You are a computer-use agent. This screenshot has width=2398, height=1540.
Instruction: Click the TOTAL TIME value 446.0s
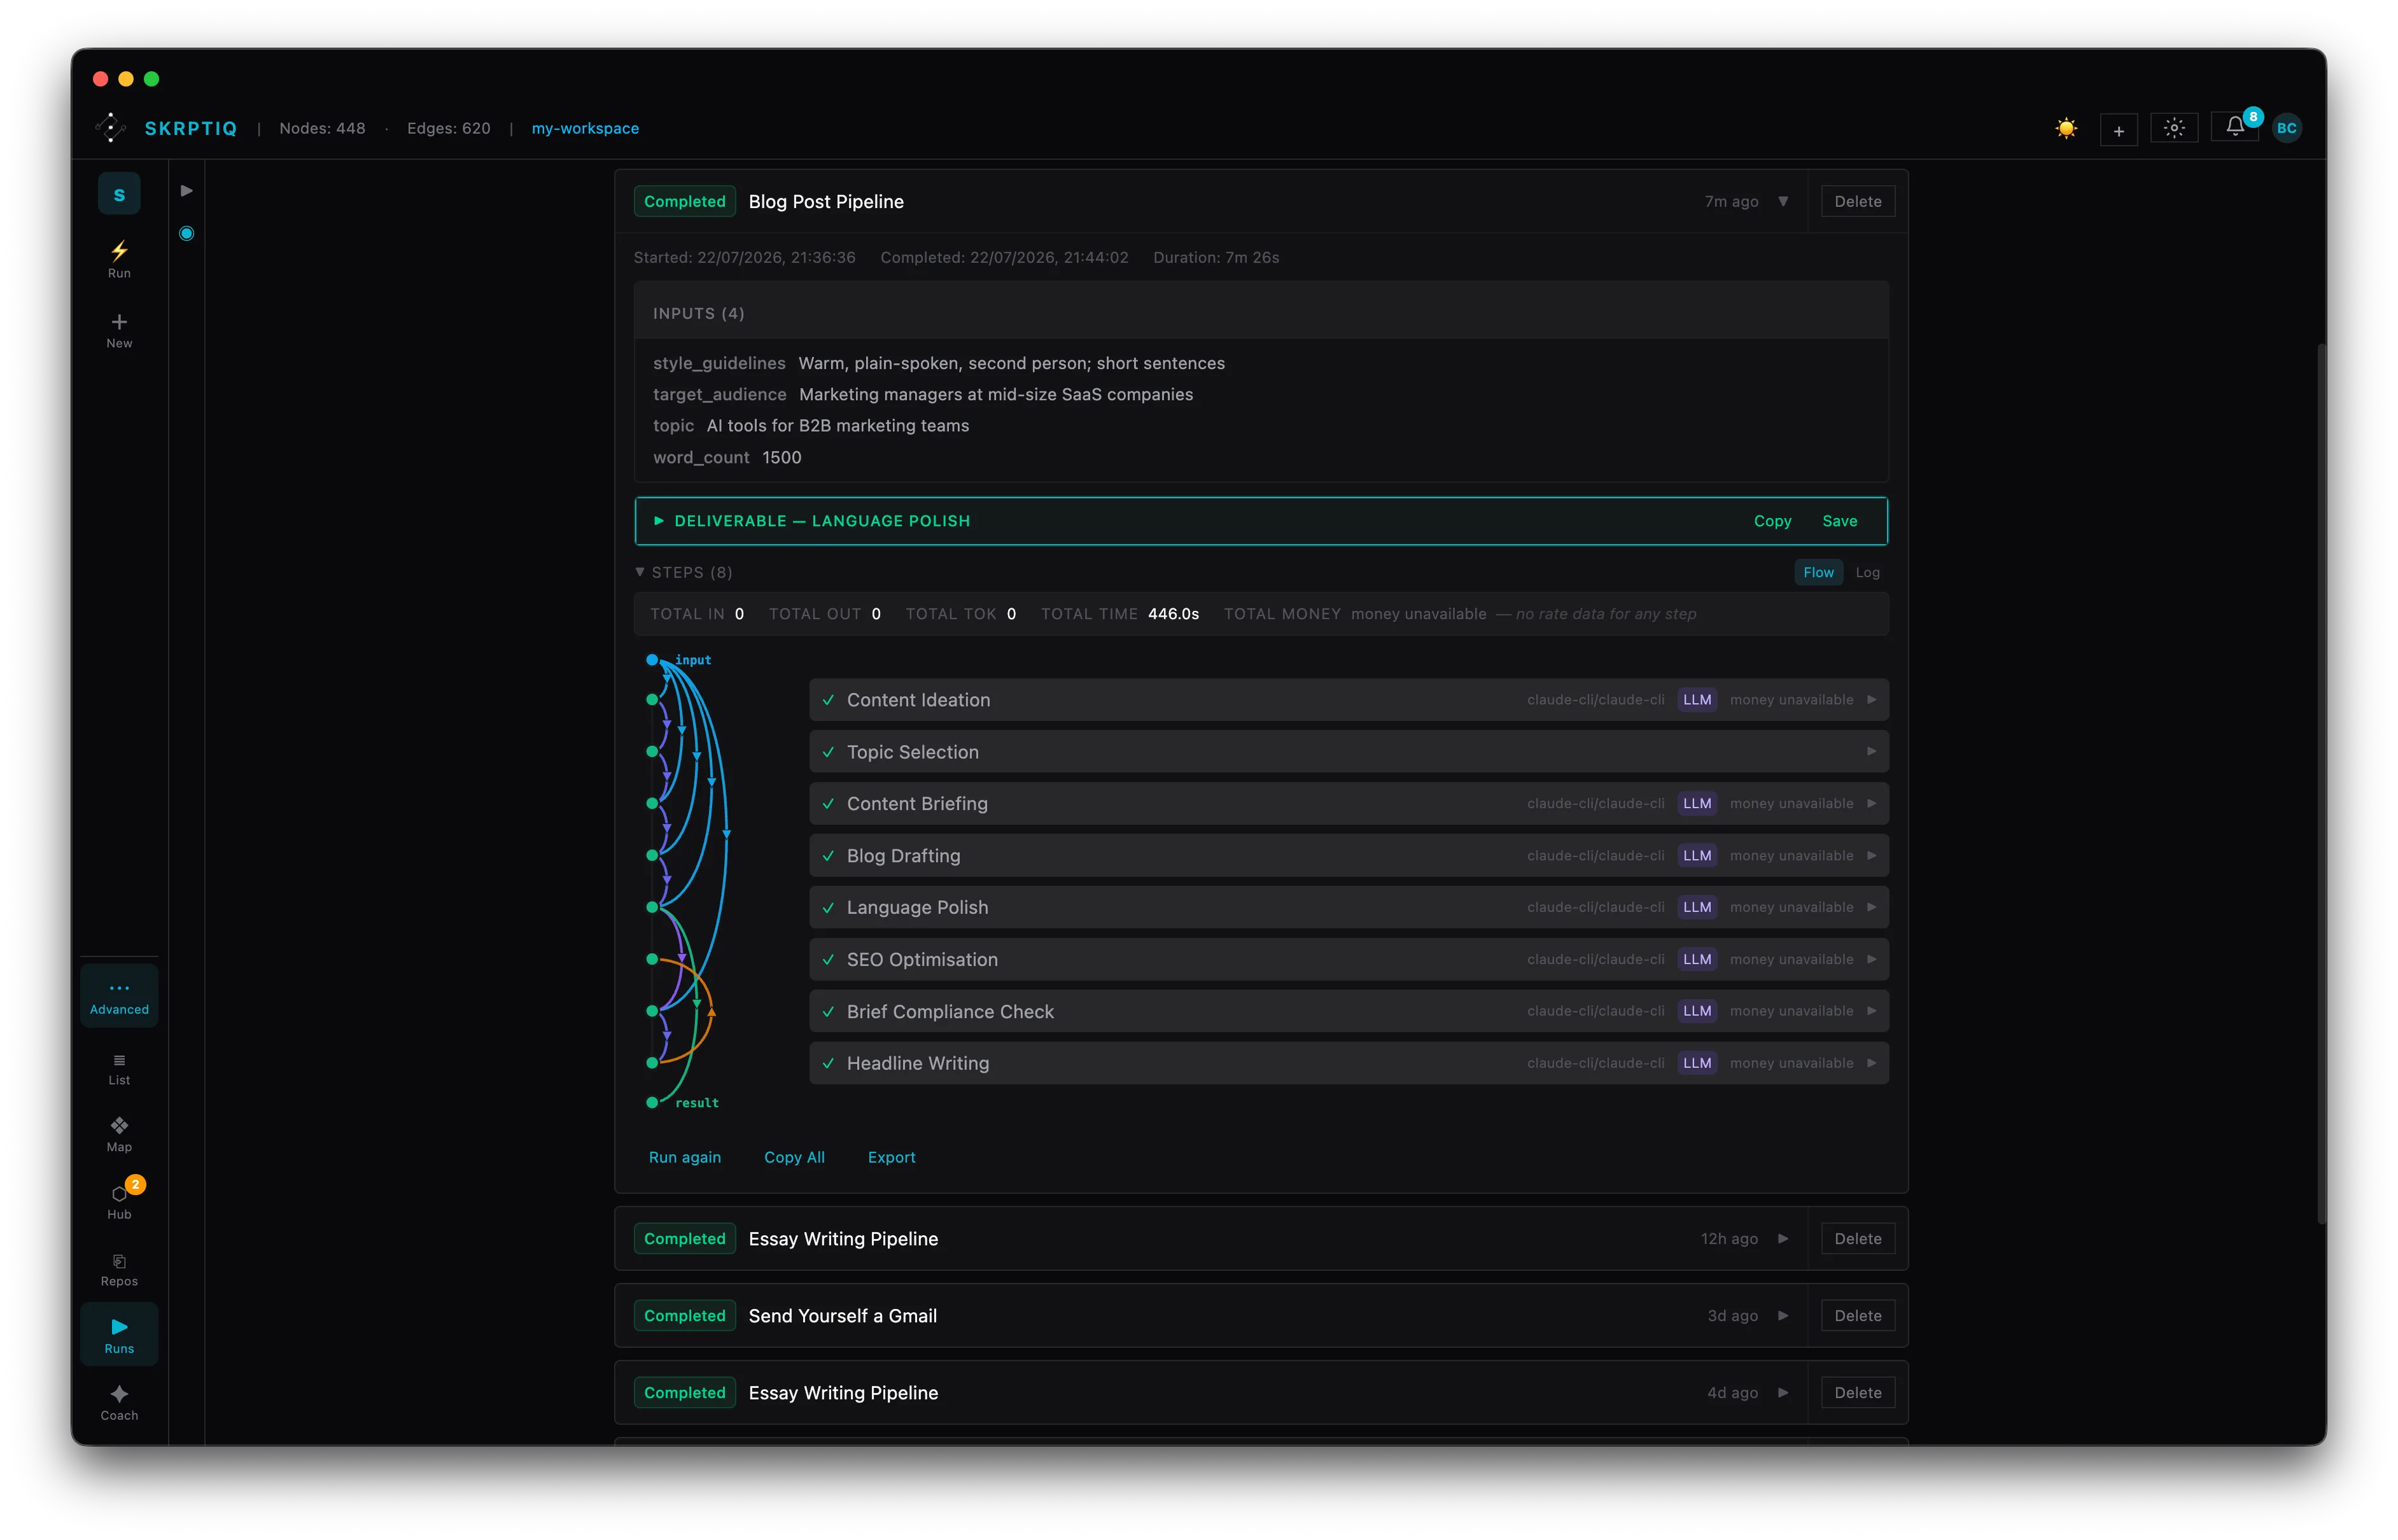pyautogui.click(x=1173, y=614)
